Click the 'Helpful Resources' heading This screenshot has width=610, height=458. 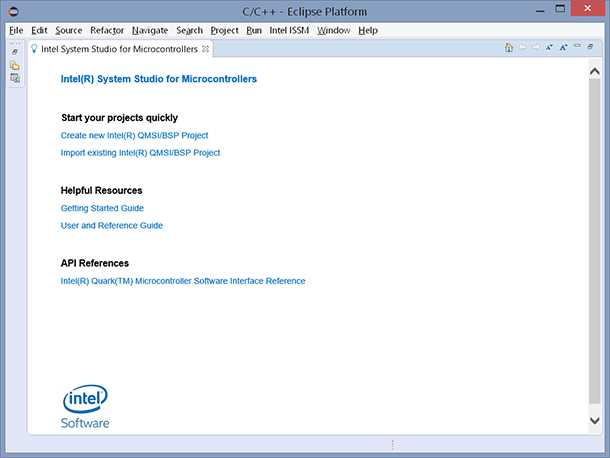pyautogui.click(x=101, y=191)
